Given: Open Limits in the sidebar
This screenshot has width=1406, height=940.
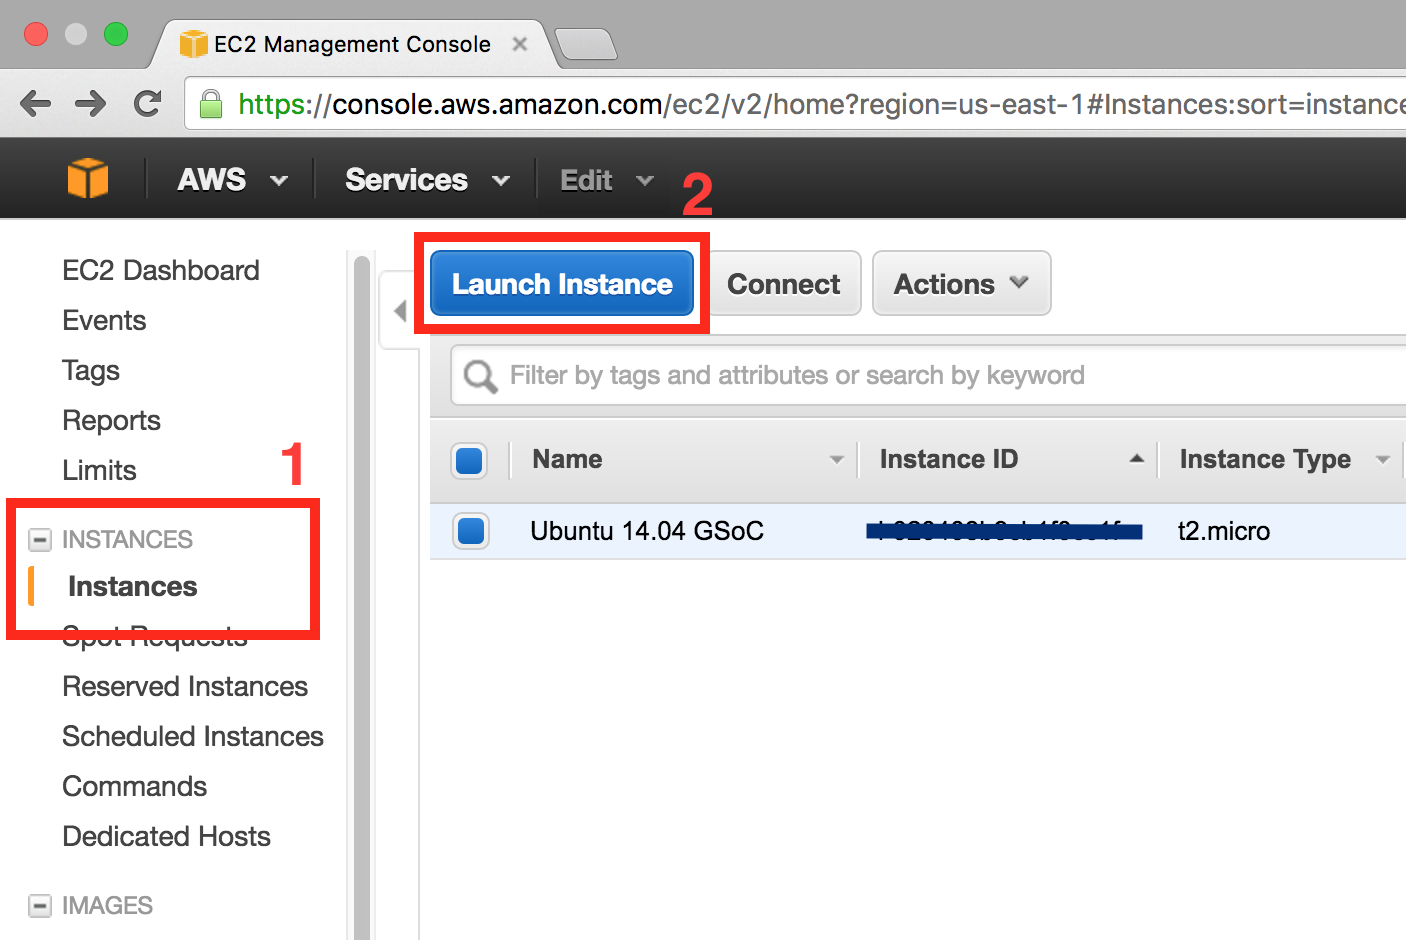Looking at the screenshot, I should point(99,470).
